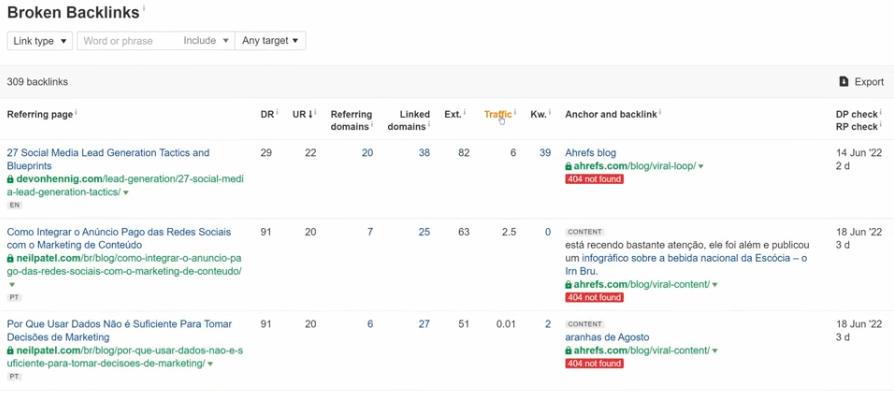The width and height of the screenshot is (894, 394).
Task: Click the 404 not found badge under viral-loop
Action: click(594, 179)
